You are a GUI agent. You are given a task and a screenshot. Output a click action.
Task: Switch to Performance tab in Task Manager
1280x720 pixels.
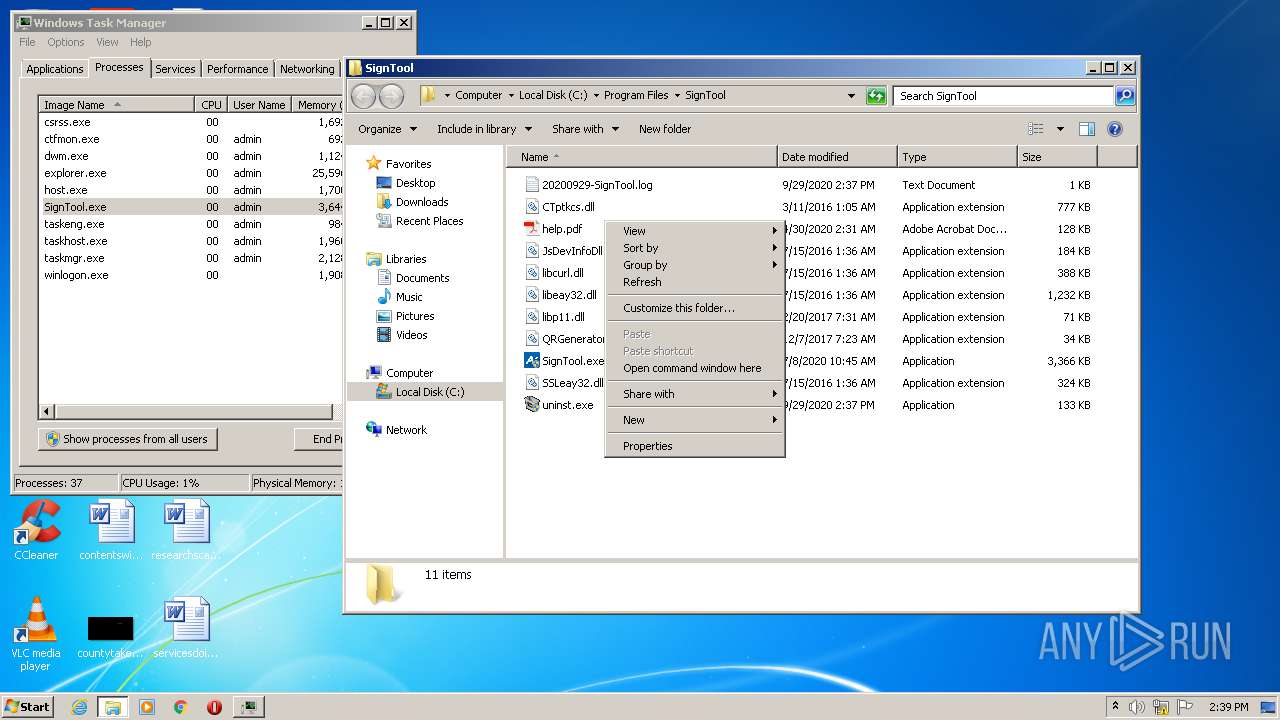pyautogui.click(x=237, y=69)
